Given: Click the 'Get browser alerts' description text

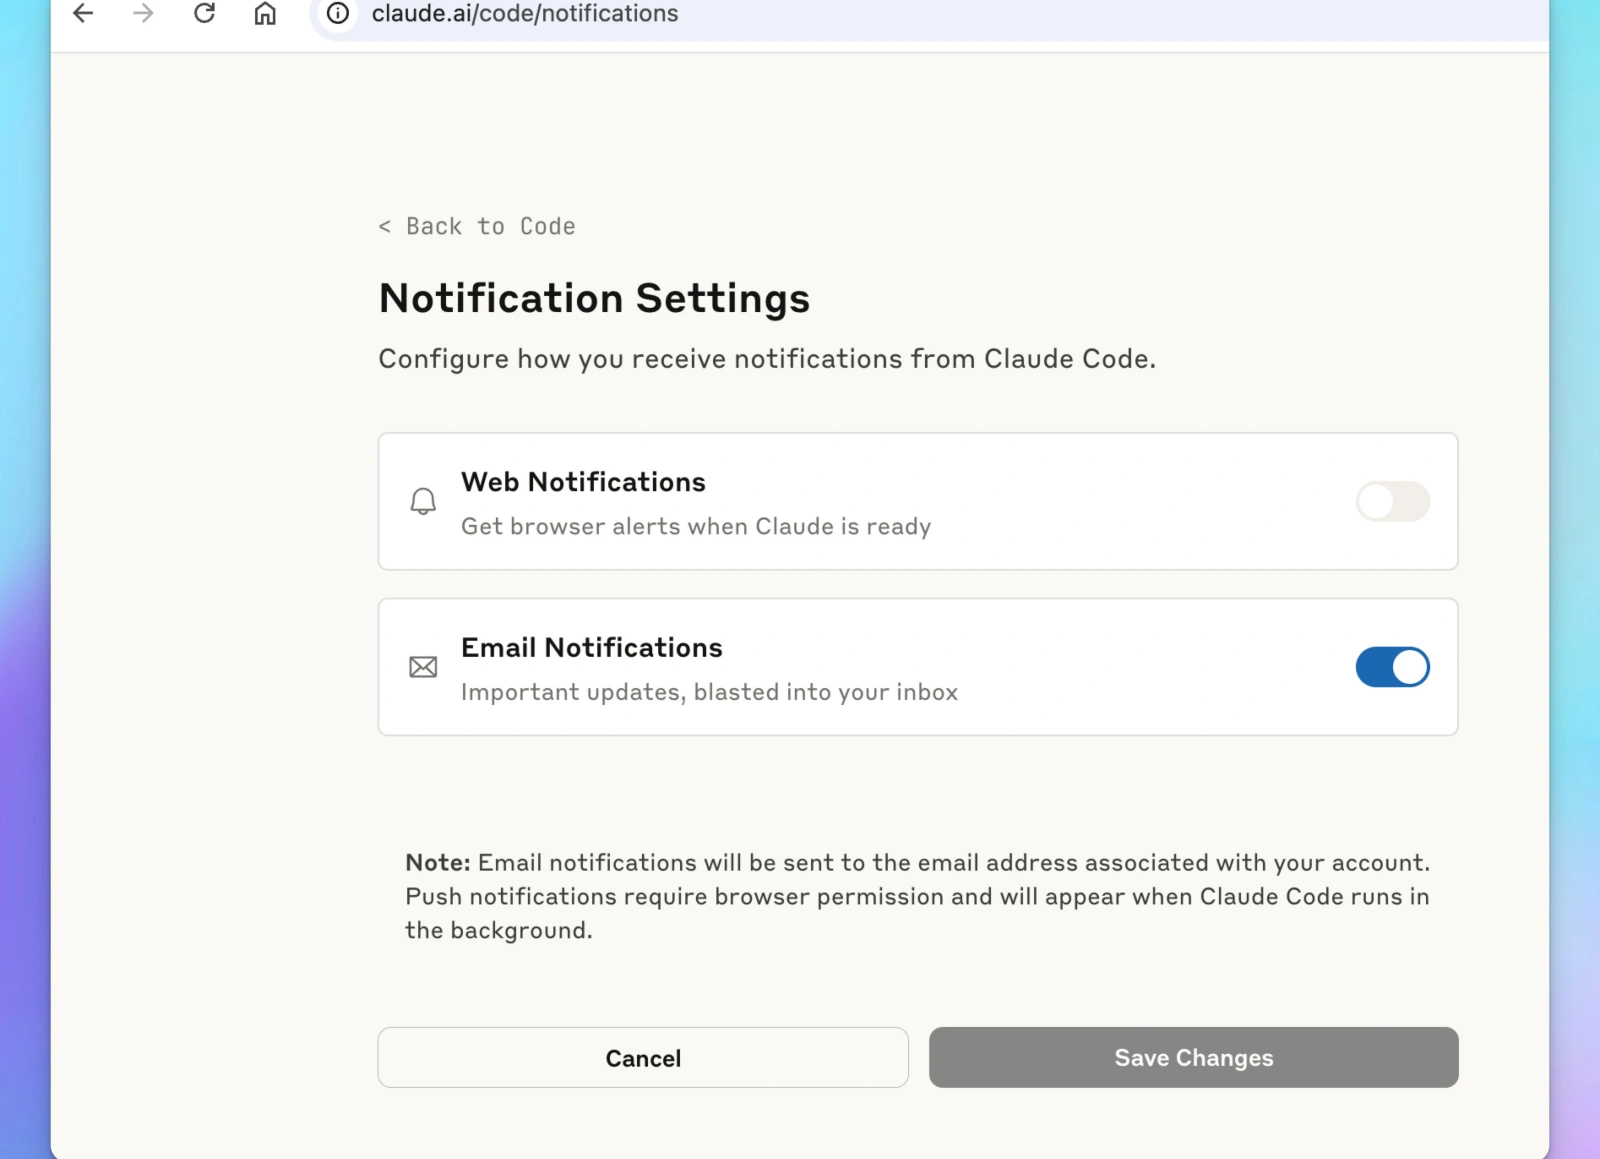Looking at the screenshot, I should pyautogui.click(x=696, y=526).
